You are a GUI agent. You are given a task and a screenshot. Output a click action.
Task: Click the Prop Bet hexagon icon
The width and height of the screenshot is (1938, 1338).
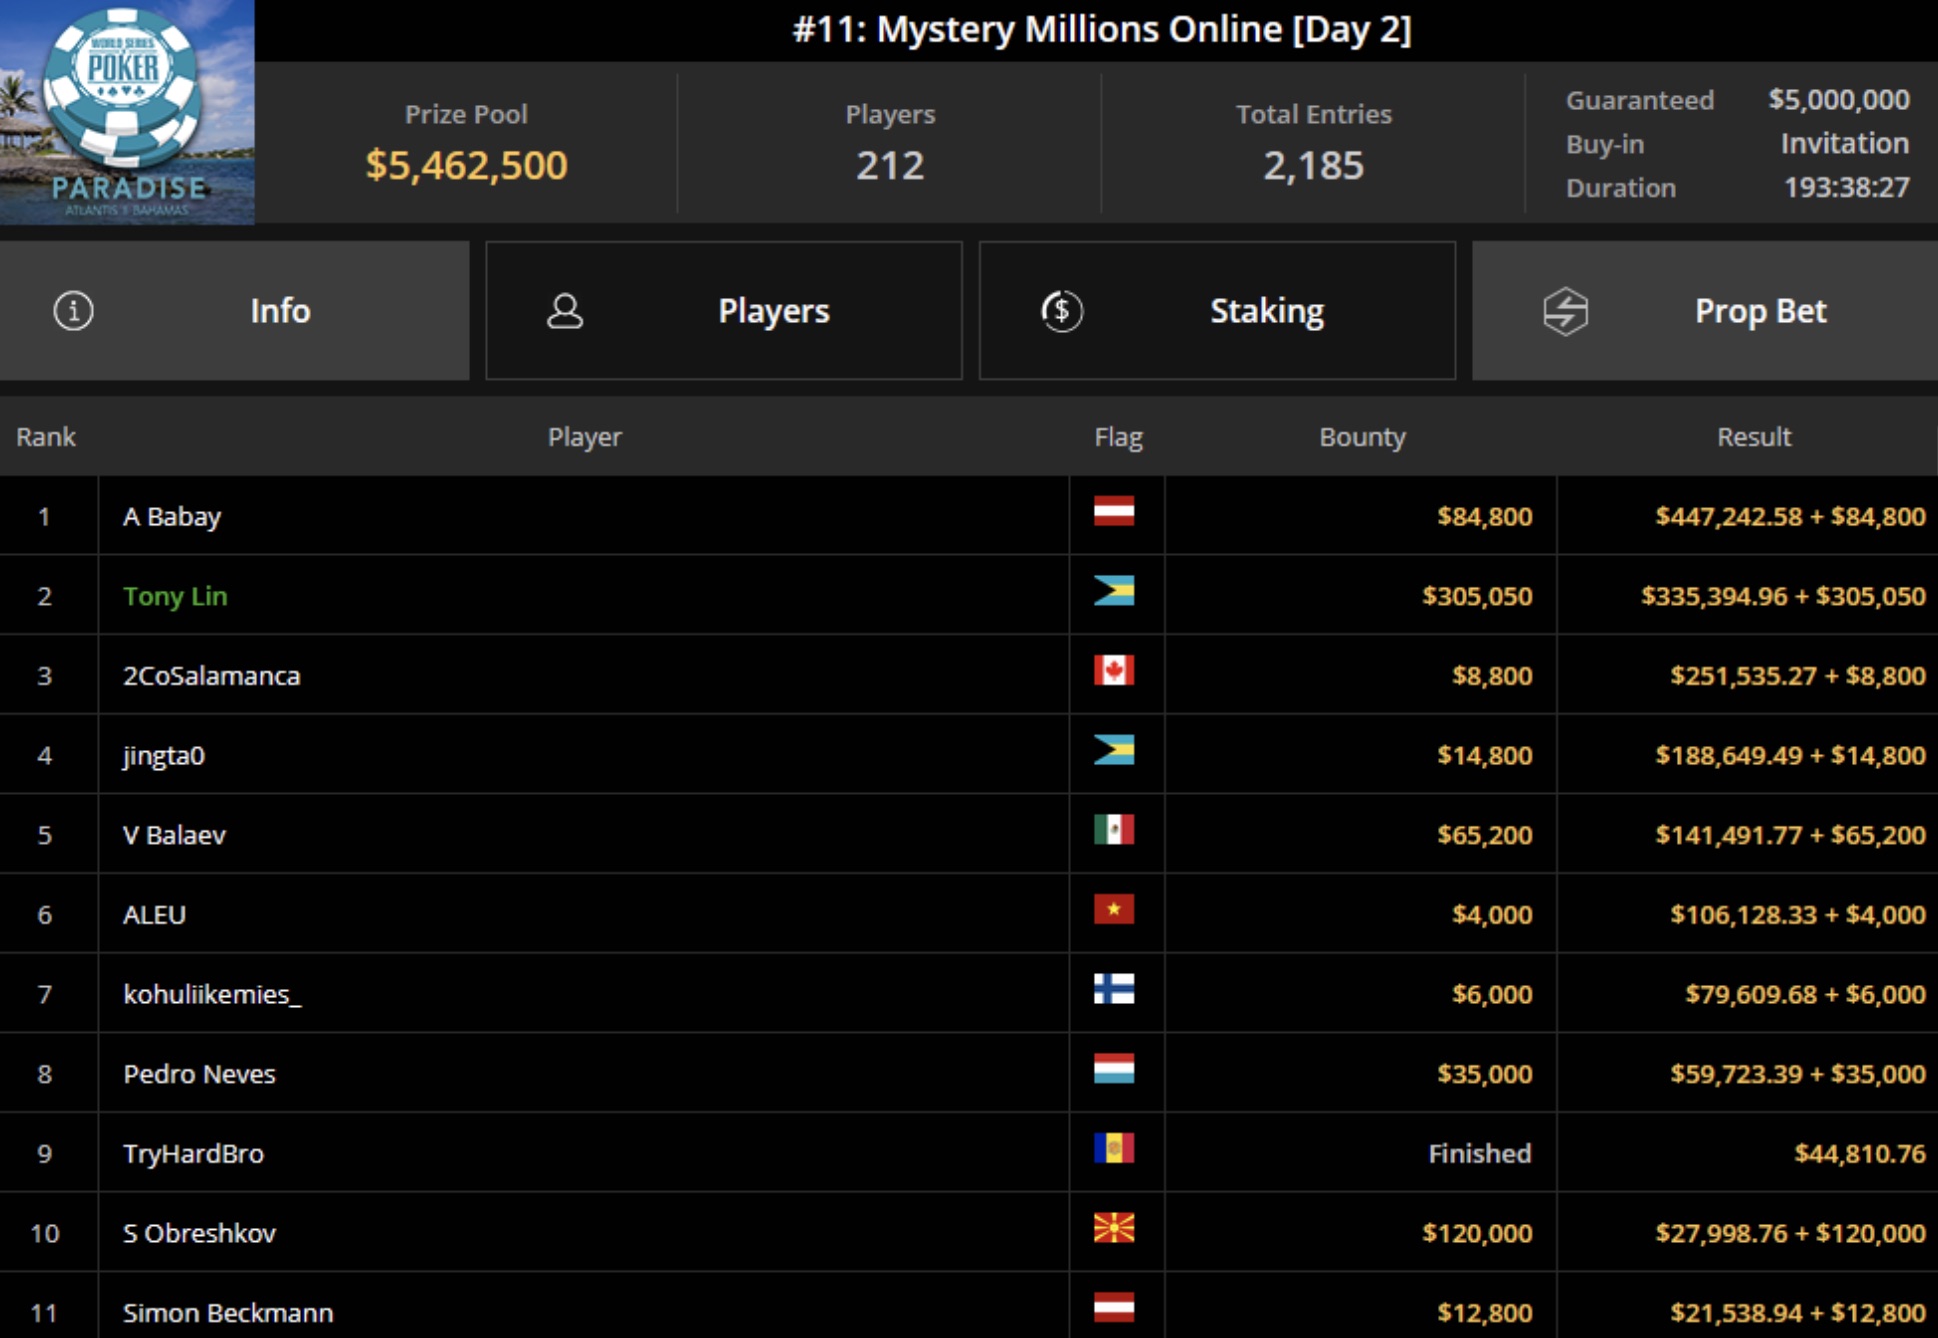(x=1565, y=311)
